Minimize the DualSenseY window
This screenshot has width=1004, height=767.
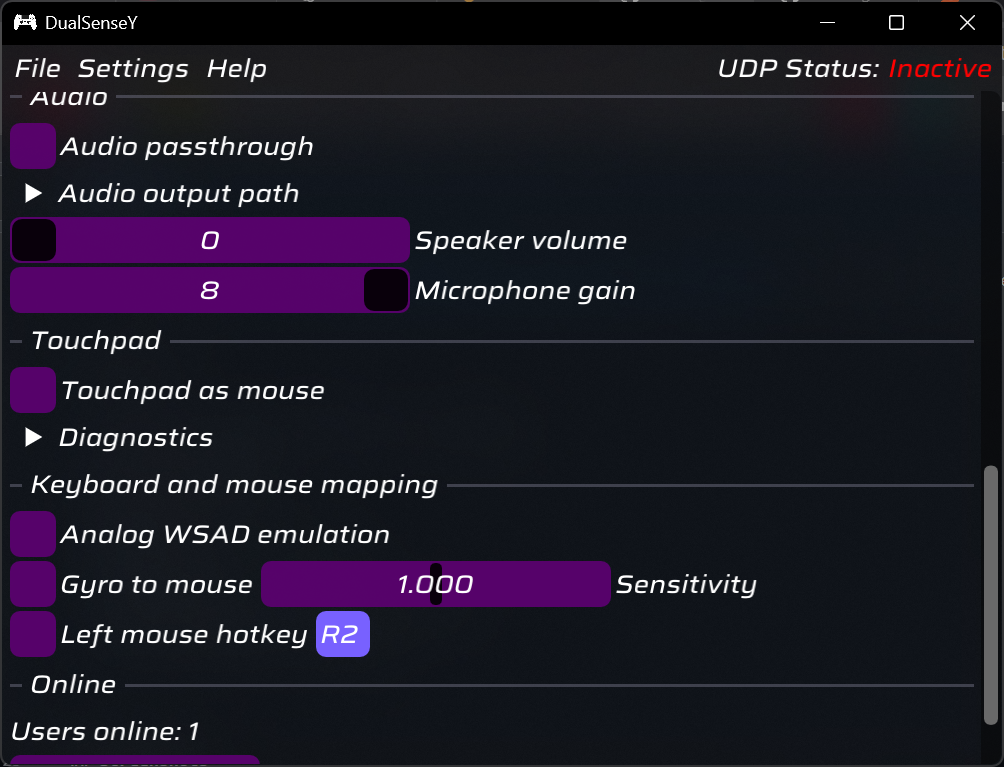tap(827, 22)
